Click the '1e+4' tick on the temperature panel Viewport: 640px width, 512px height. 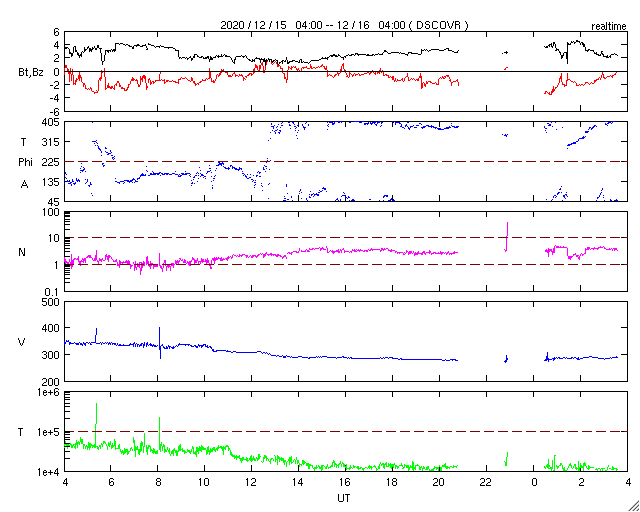pyautogui.click(x=49, y=472)
